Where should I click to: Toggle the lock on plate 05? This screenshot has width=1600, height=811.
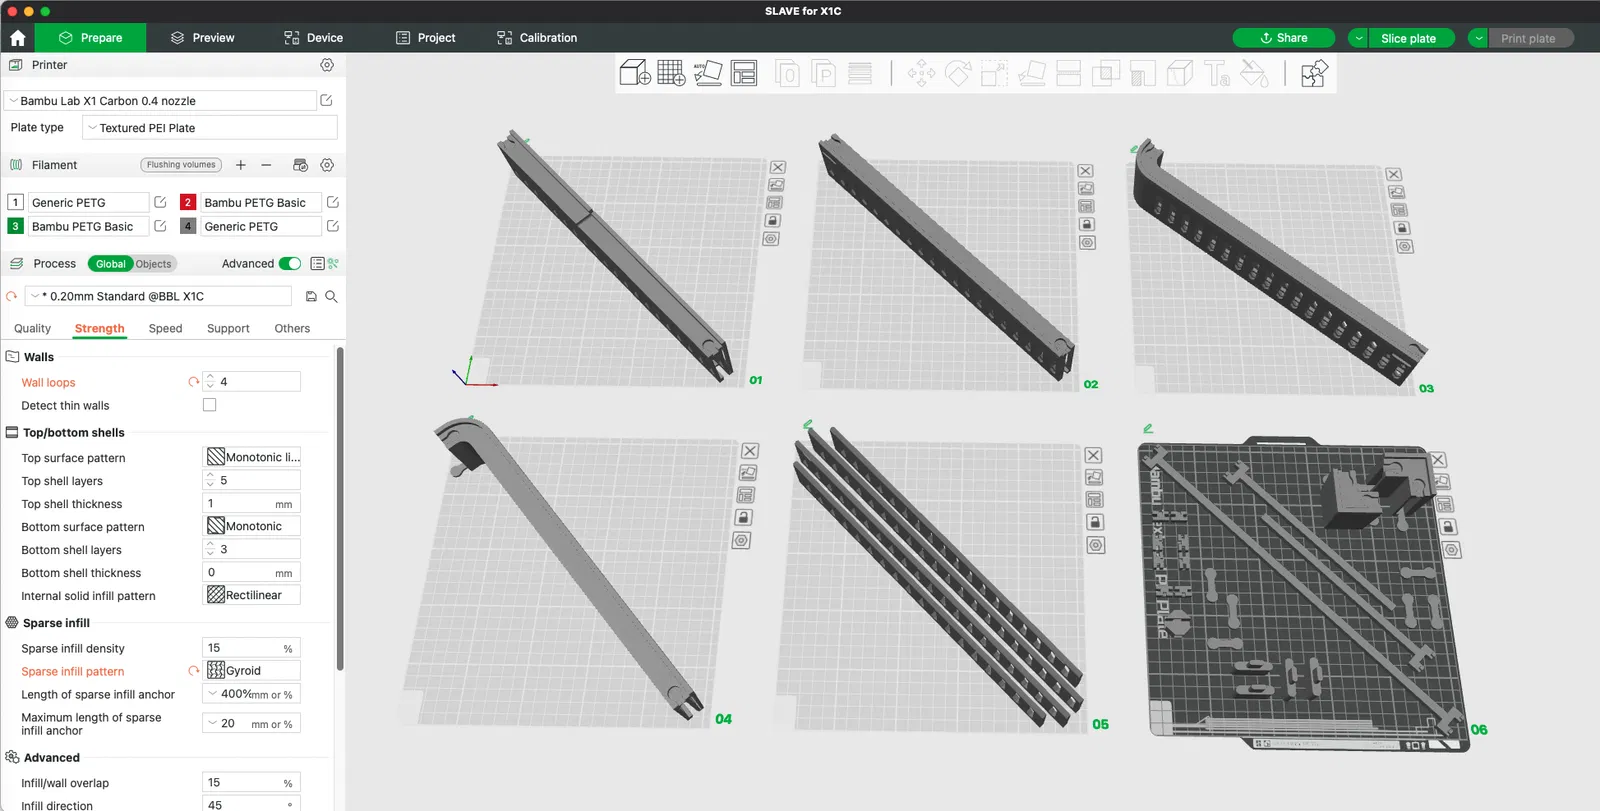point(1096,522)
